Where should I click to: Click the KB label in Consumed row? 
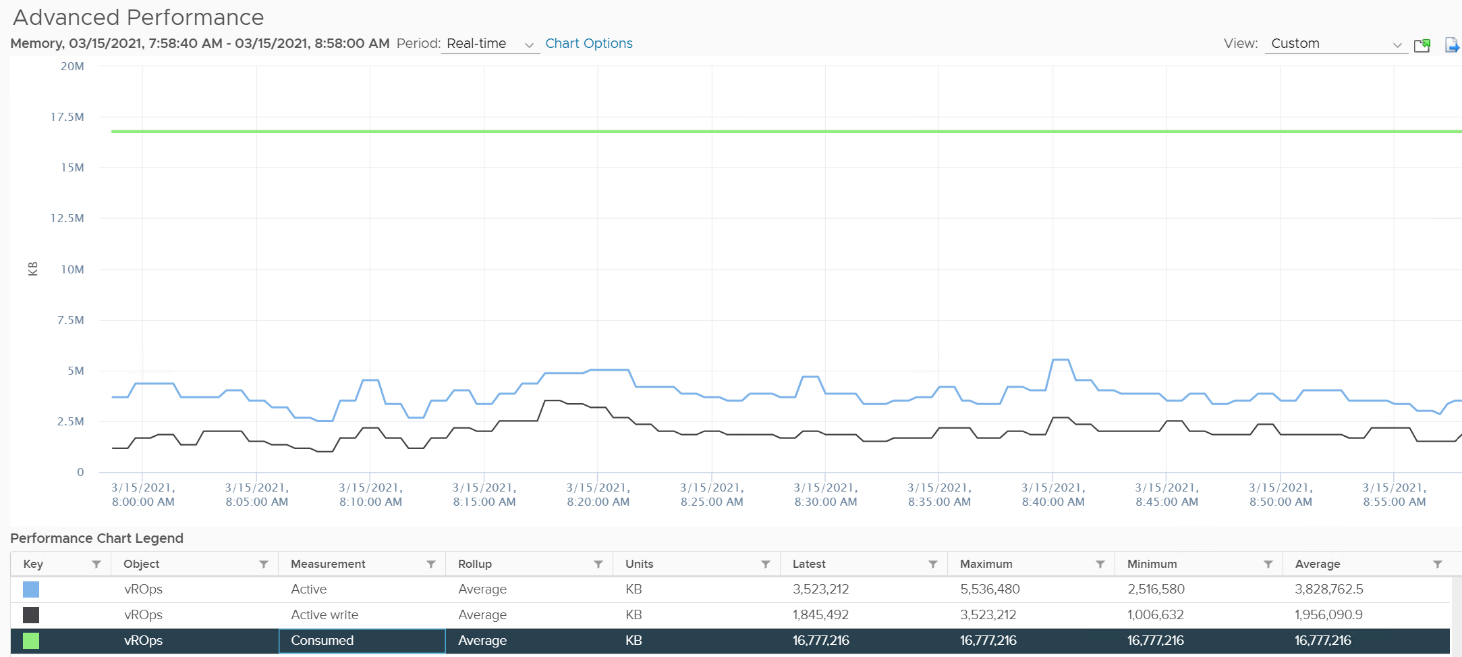(634, 641)
